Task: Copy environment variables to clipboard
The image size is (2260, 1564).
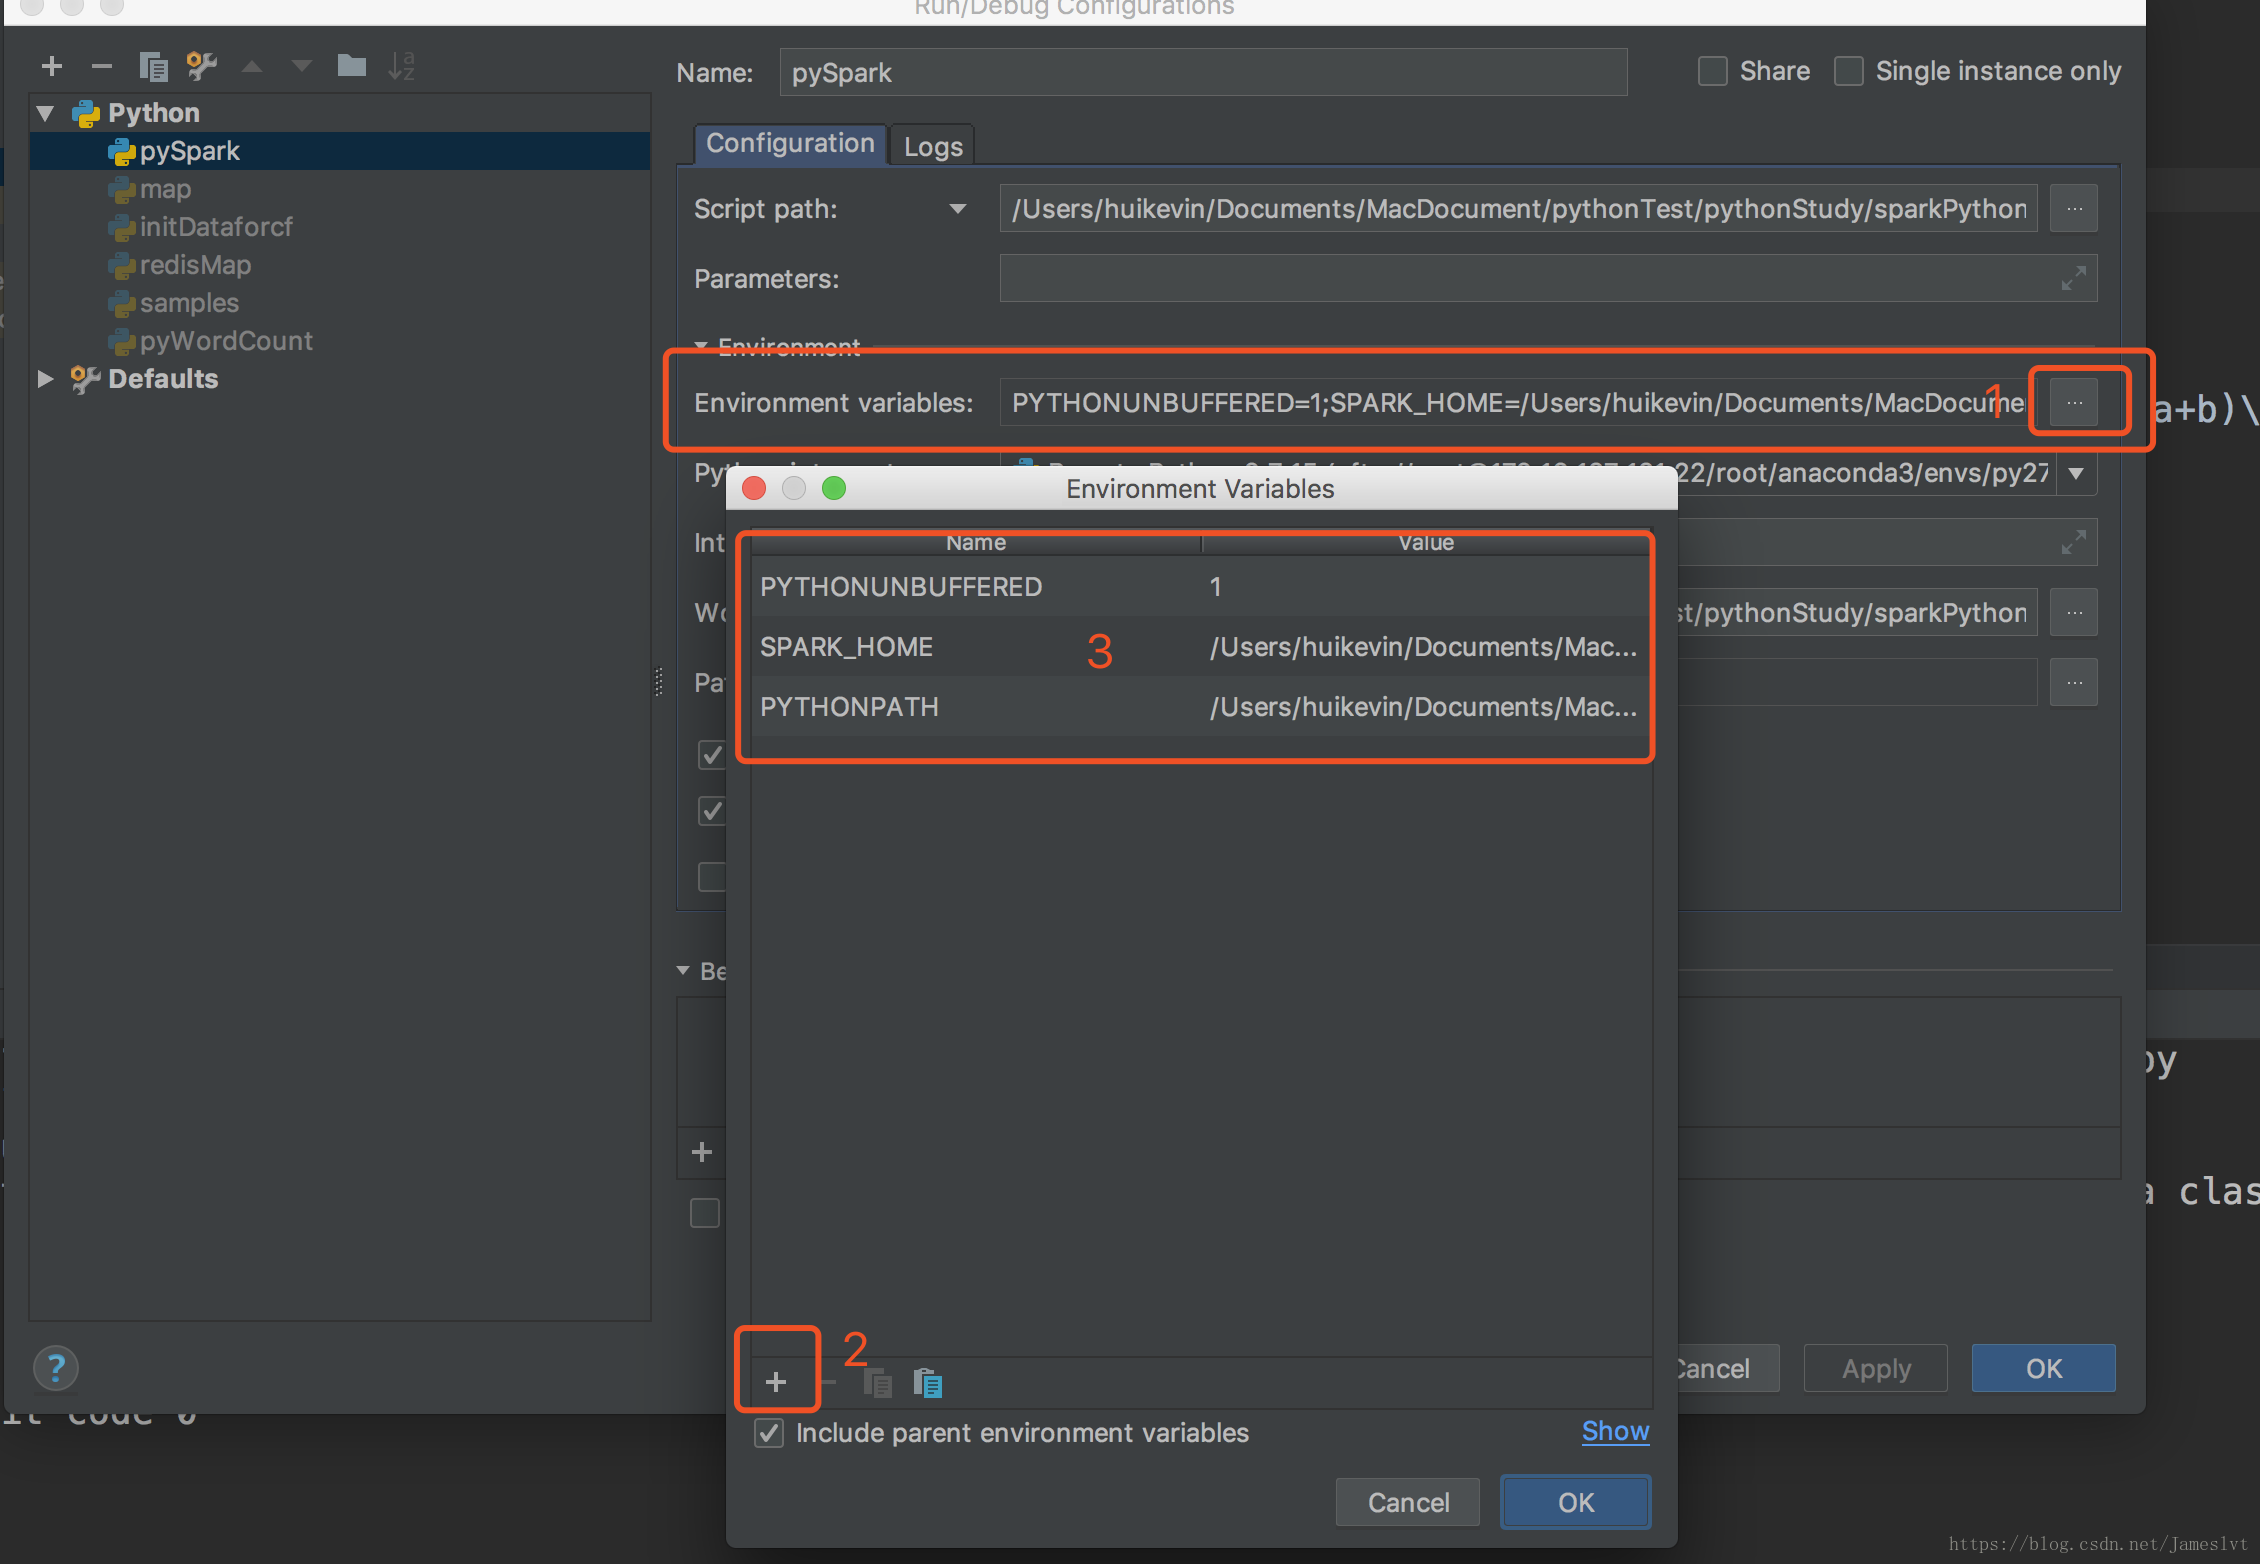Action: (x=878, y=1382)
